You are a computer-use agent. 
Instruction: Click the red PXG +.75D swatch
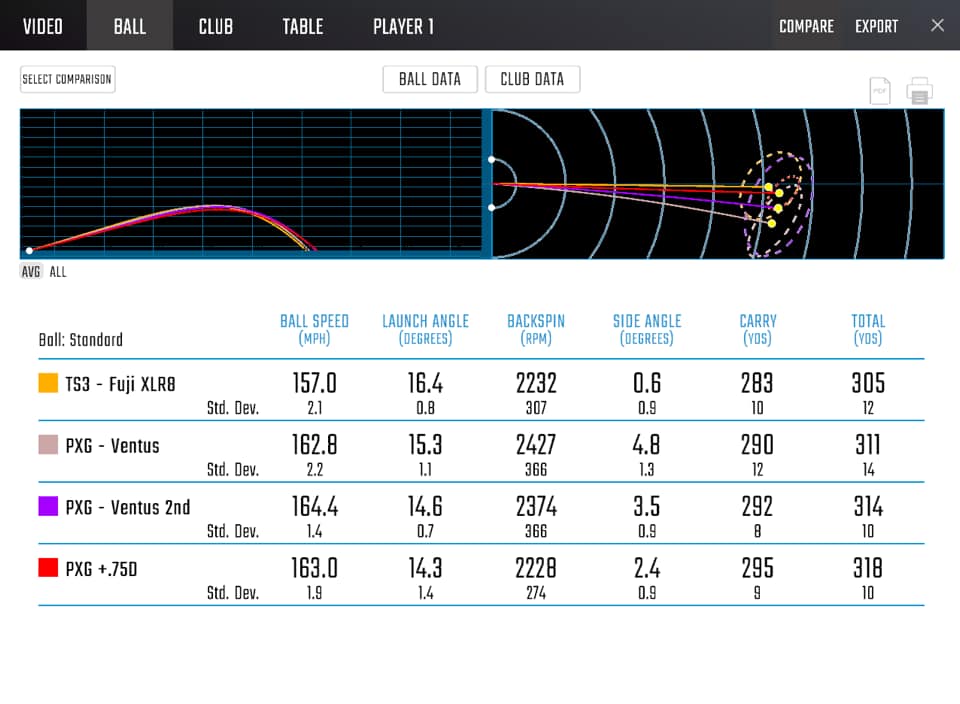(x=48, y=568)
